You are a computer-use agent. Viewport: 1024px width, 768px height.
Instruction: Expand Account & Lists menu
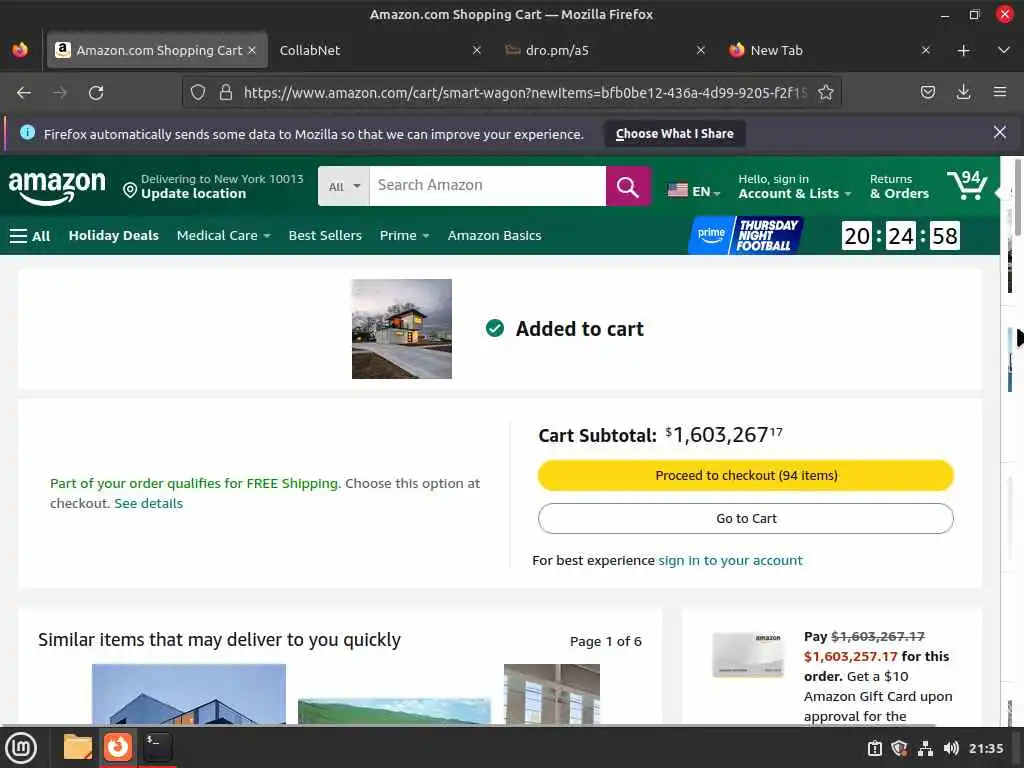tap(795, 186)
